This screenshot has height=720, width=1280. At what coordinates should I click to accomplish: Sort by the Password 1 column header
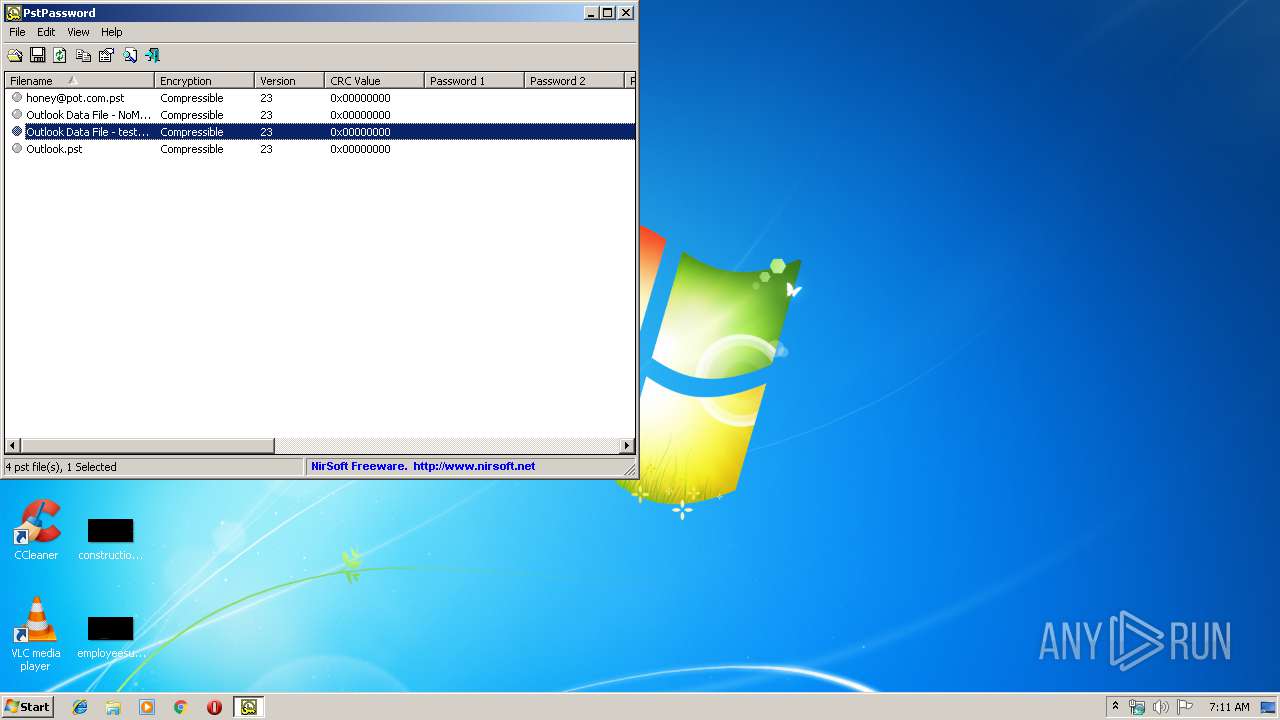(475, 80)
